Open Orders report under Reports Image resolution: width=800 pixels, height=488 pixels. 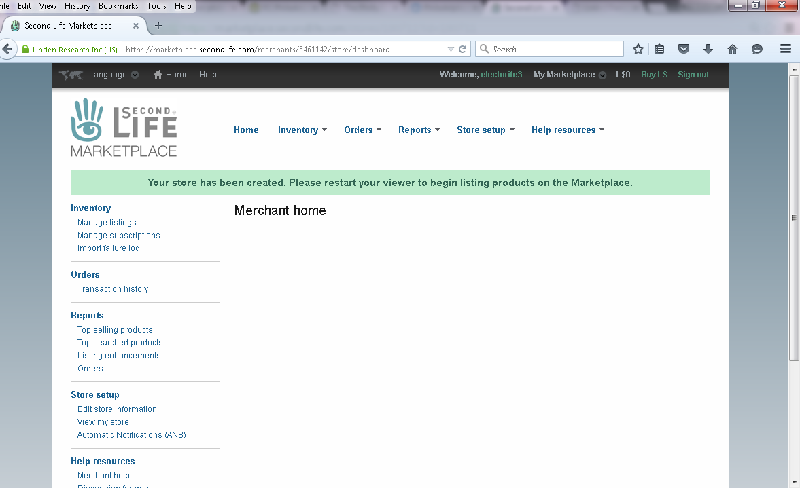point(90,368)
